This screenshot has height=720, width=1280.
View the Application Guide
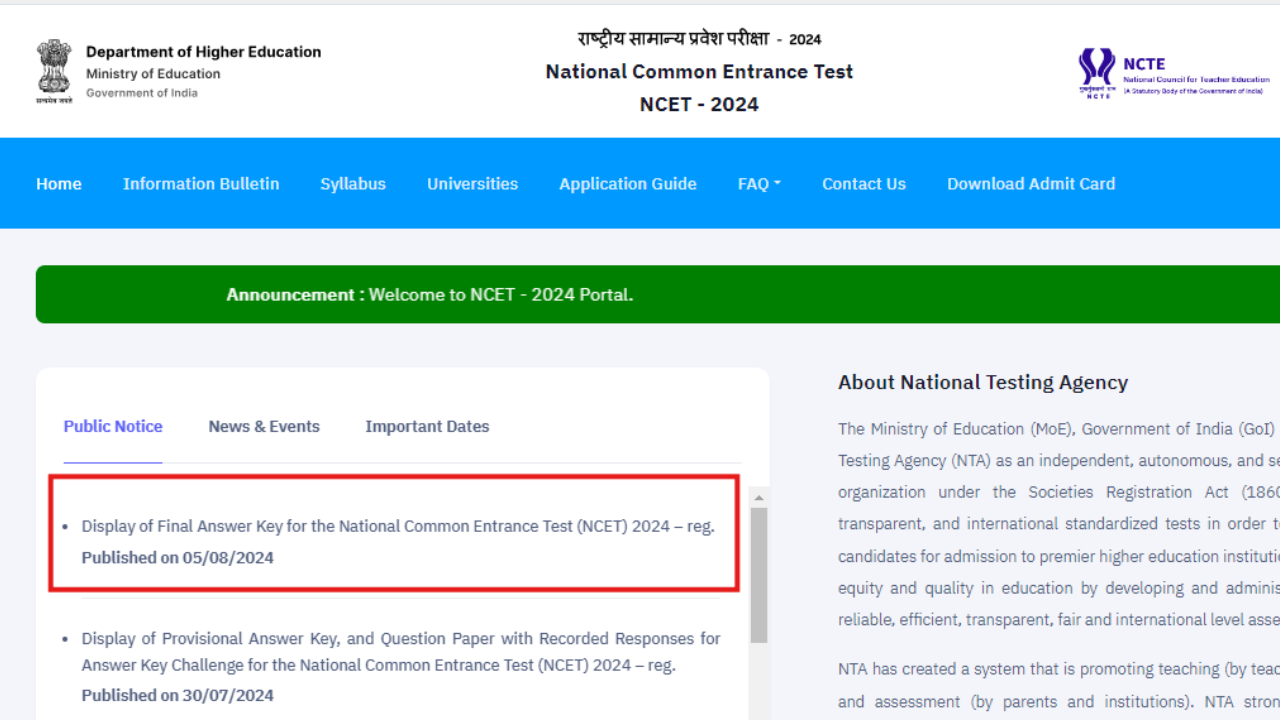[628, 183]
